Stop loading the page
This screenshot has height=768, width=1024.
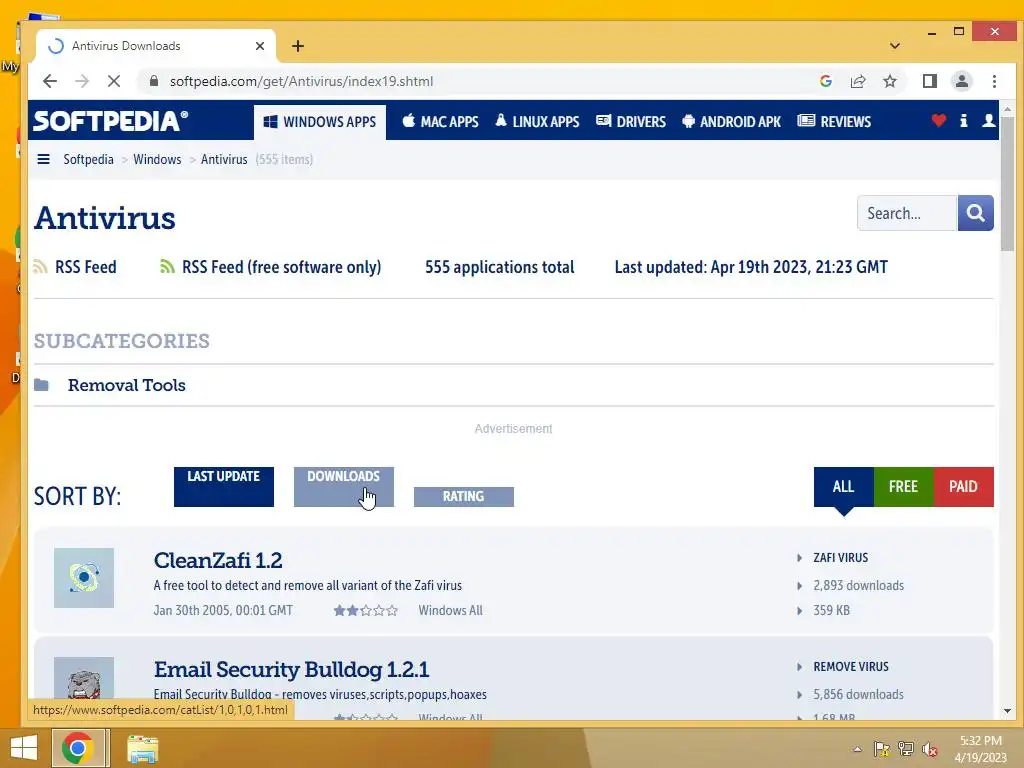[x=114, y=81]
